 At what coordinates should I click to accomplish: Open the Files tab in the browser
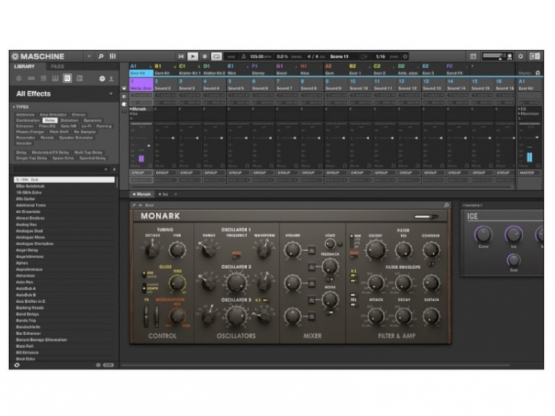[57, 67]
